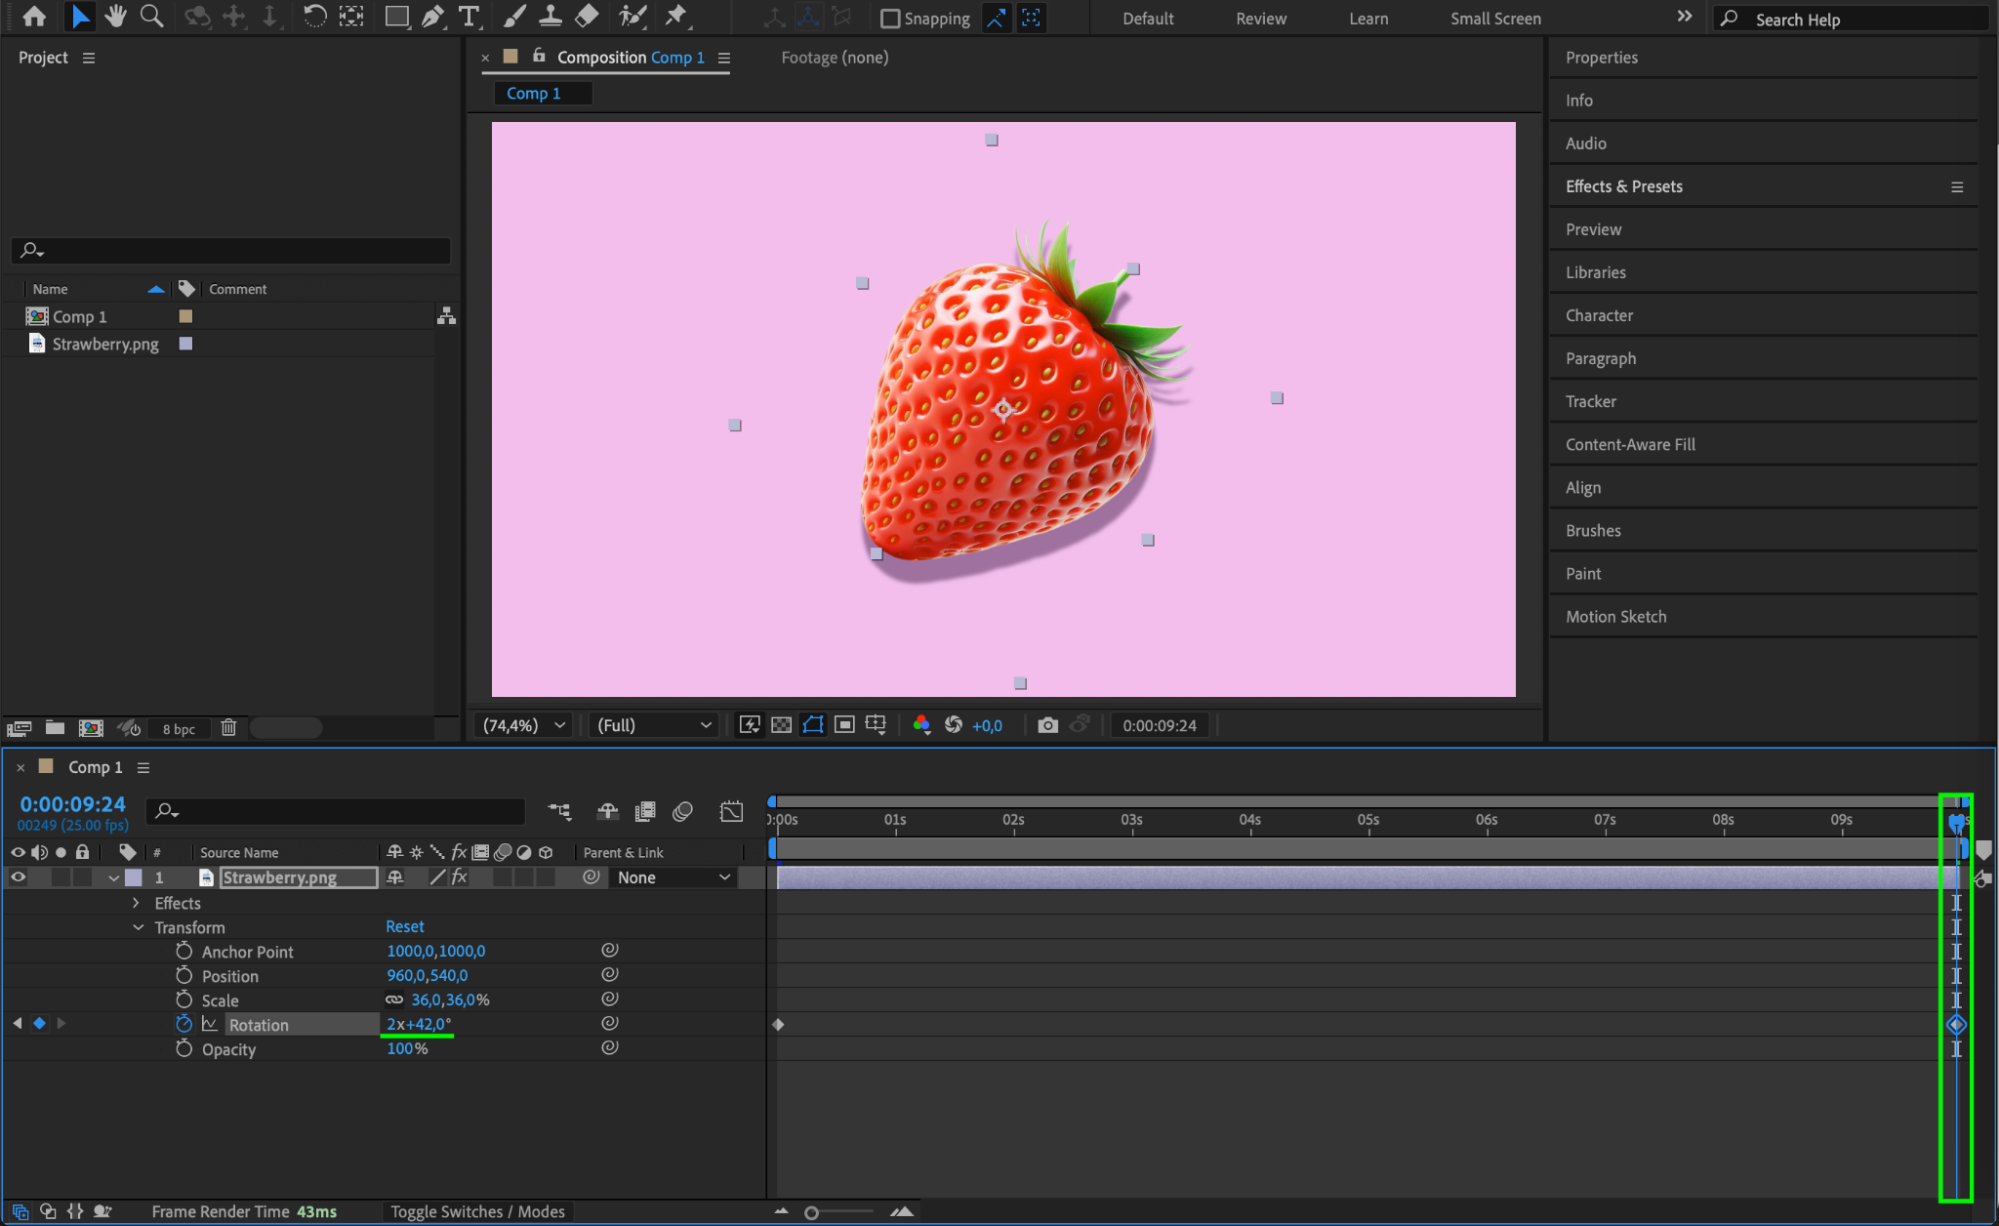
Task: Switch to the Review workspace
Action: (1260, 18)
